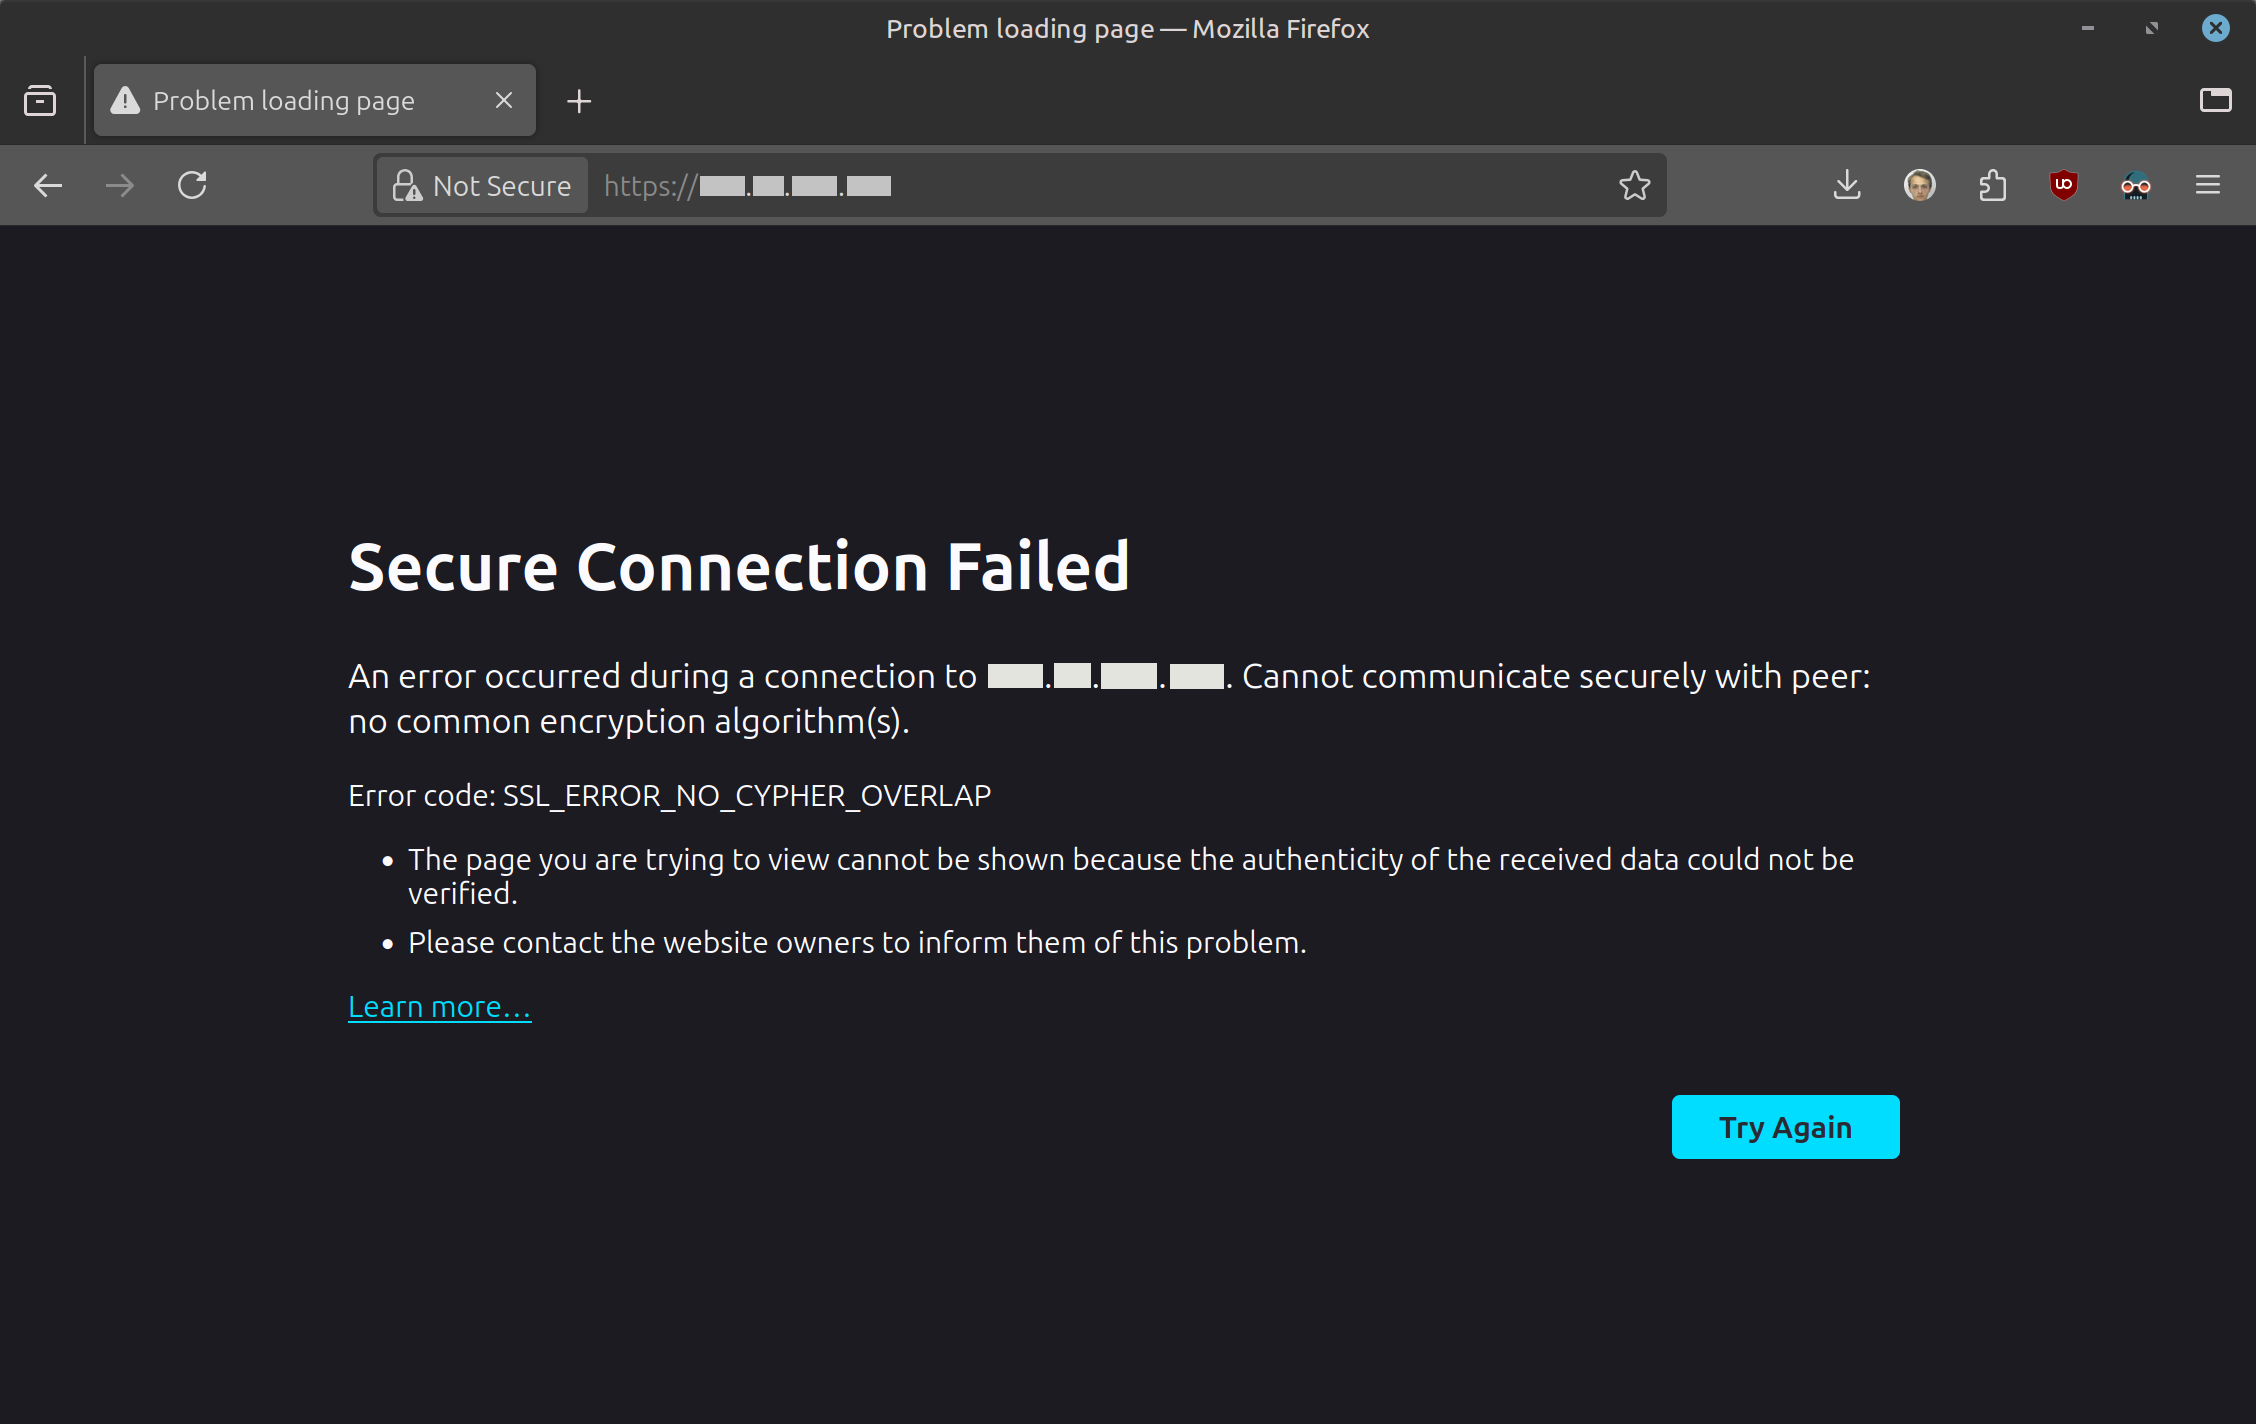Viewport: 2256px width, 1424px height.
Task: Open the Downloads panel
Action: (1847, 186)
